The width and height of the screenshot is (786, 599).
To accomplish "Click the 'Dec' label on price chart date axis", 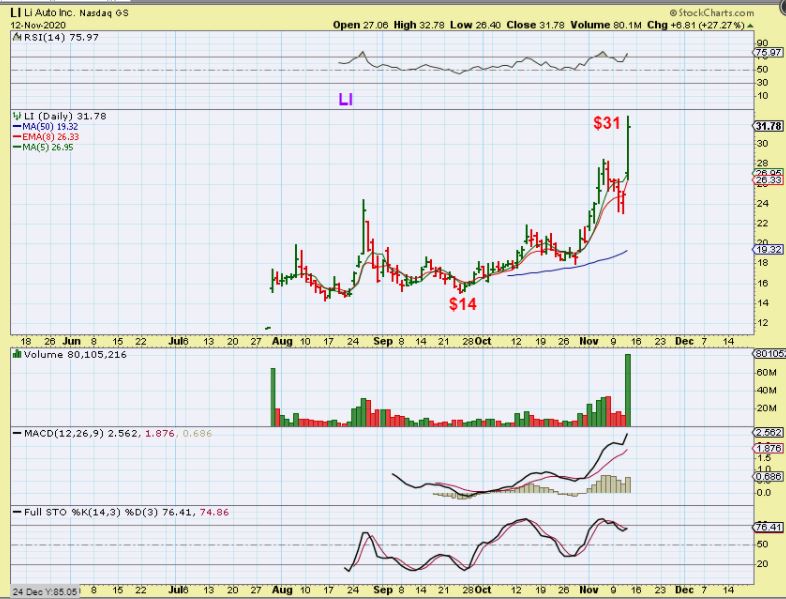I will [x=684, y=341].
